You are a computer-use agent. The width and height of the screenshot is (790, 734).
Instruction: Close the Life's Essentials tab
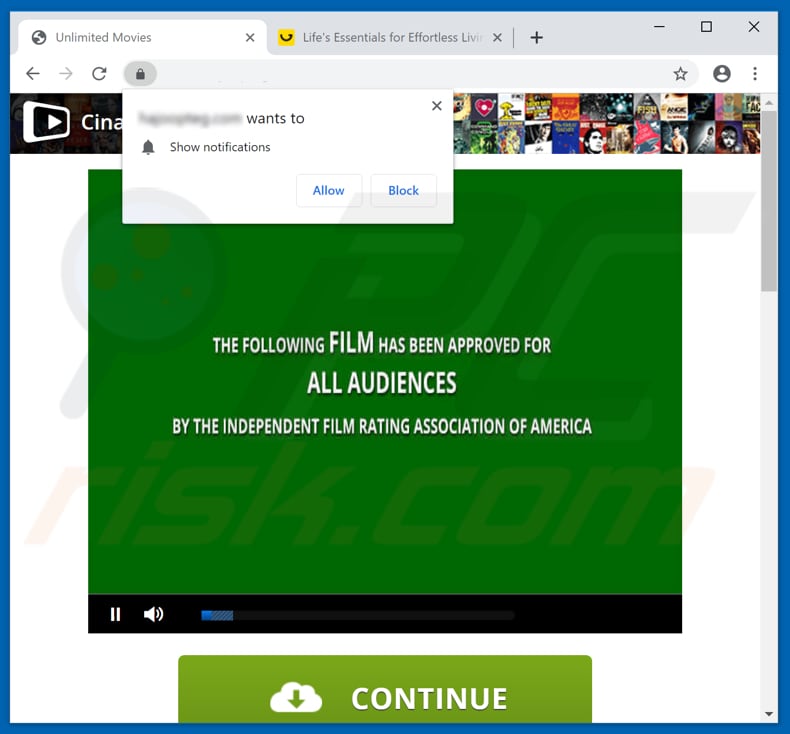pos(497,38)
